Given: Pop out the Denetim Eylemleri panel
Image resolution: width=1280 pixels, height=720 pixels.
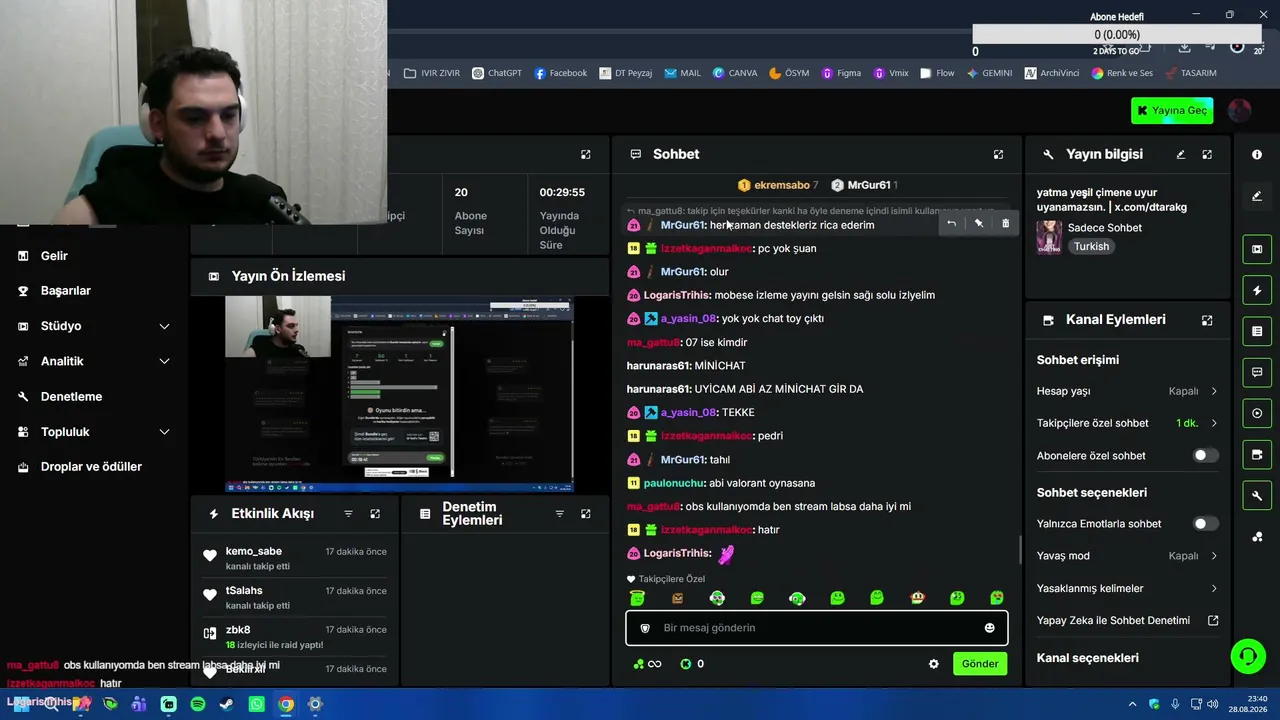Looking at the screenshot, I should [586, 514].
